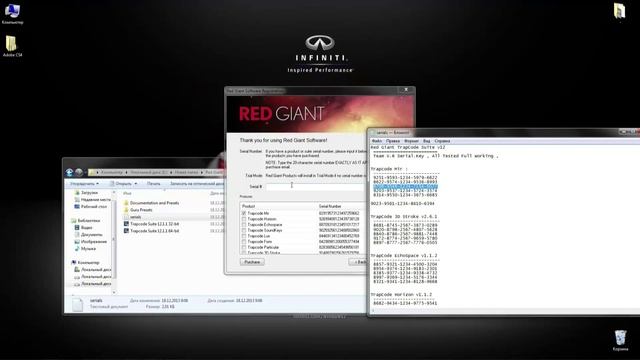This screenshot has height=360, width=640.
Task: Click the Purchase button in Red Giant dialog
Action: [x=252, y=262]
